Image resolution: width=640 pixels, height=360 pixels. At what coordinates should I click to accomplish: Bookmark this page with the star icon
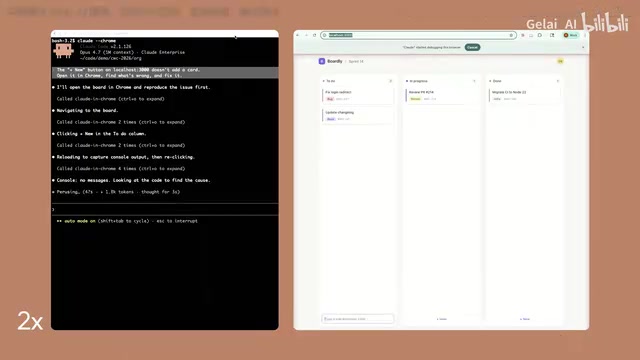(x=511, y=35)
